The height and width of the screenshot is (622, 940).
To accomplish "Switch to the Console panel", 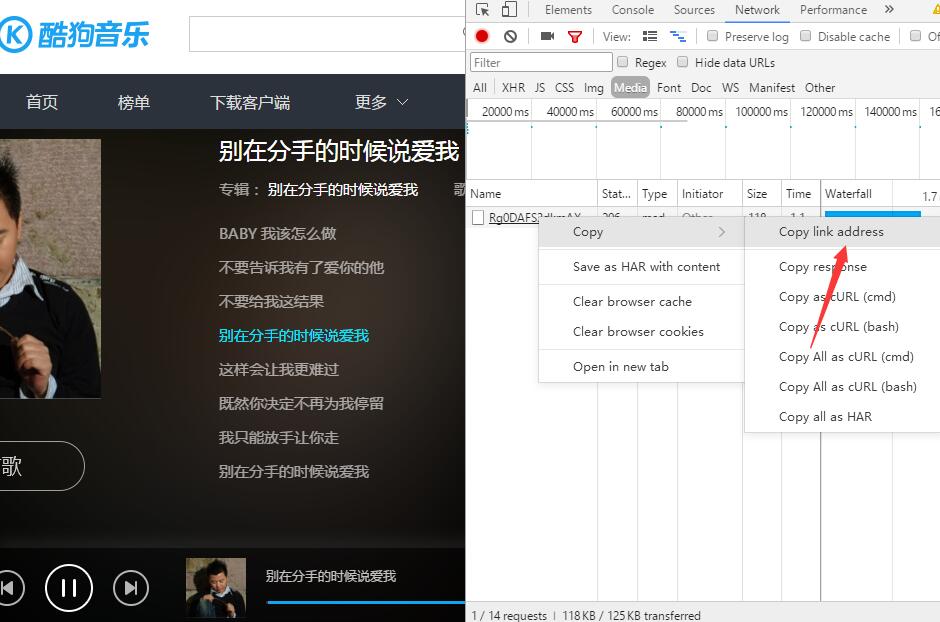I will [632, 10].
